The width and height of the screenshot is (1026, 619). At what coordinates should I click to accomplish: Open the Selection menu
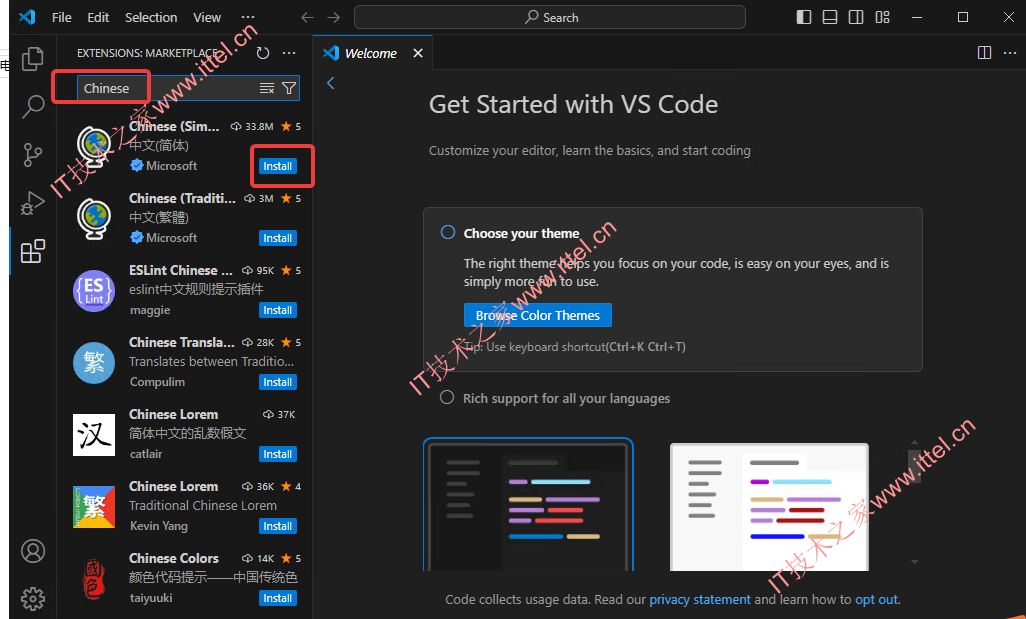151,18
